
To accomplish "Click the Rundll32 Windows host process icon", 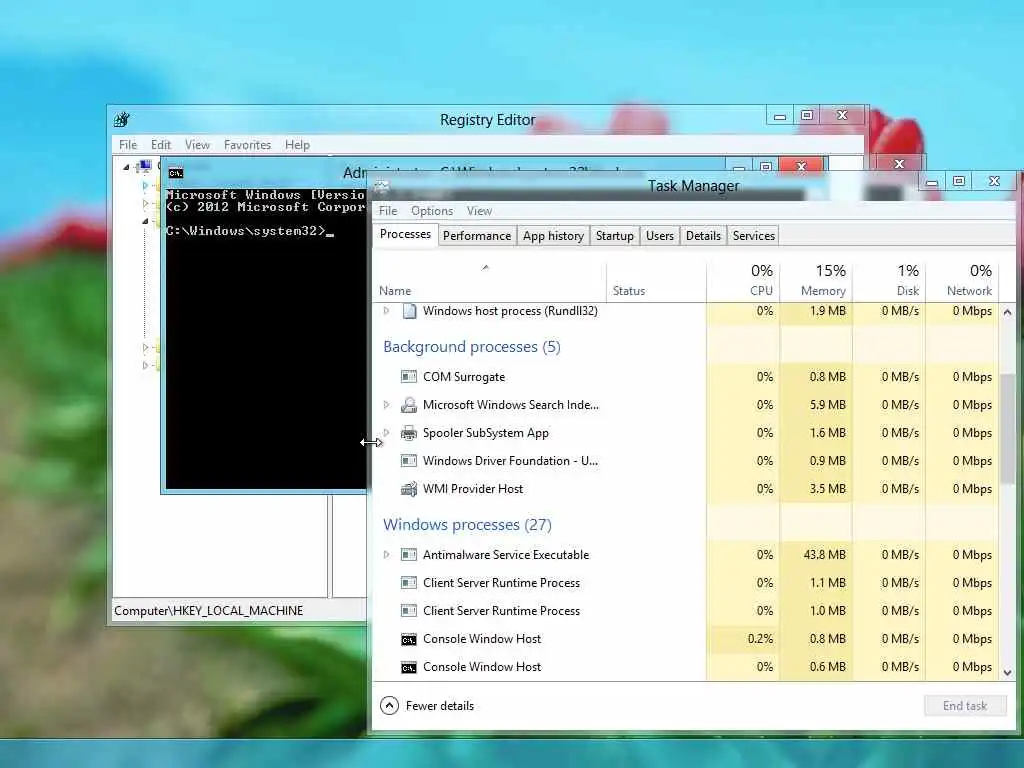I will [x=409, y=311].
